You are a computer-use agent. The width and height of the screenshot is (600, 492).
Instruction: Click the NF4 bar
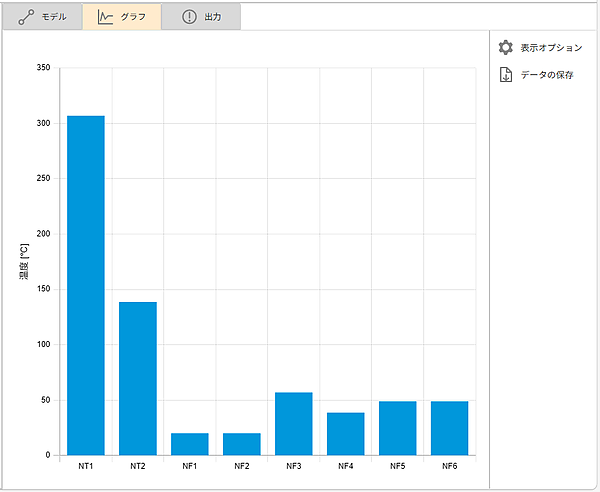(x=346, y=434)
